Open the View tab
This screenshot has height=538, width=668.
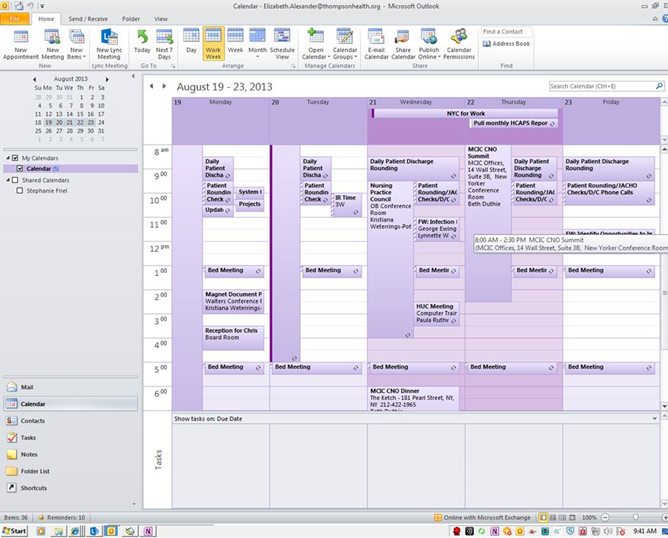[161, 19]
